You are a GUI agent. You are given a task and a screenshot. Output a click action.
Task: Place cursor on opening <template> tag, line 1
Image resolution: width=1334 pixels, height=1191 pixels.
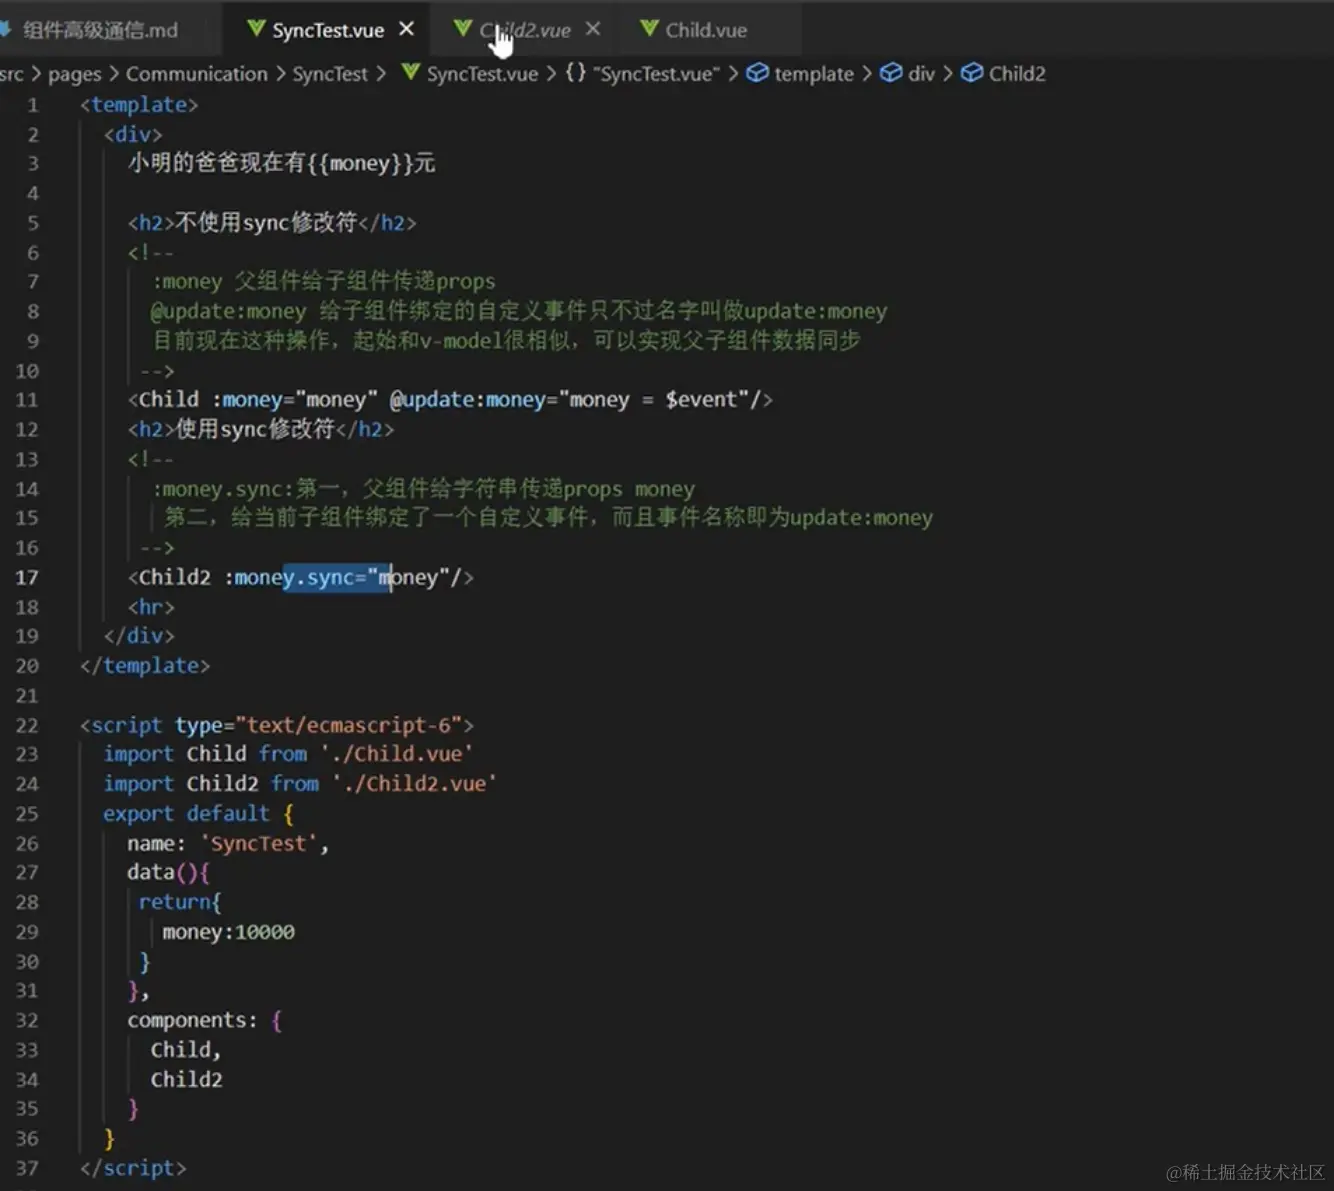[139, 105]
